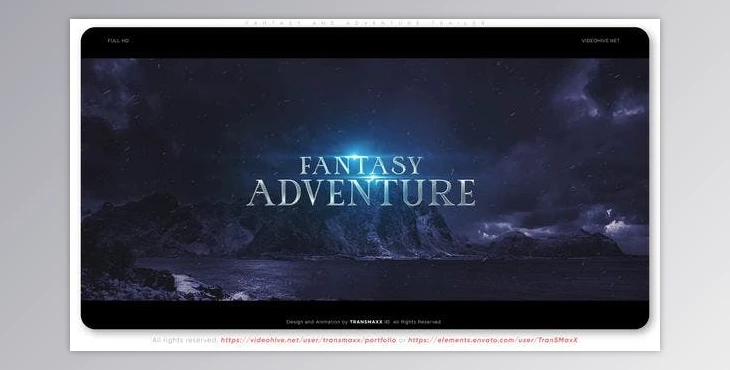Click the VIDEOHIVE.NET label
Image resolution: width=730 pixels, height=370 pixels.
pyautogui.click(x=601, y=41)
